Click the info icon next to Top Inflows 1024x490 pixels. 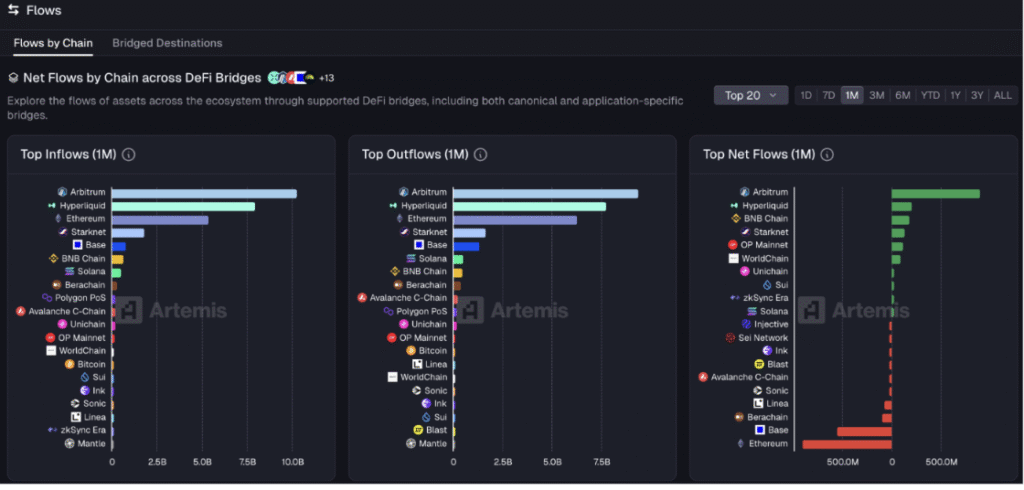coord(129,155)
